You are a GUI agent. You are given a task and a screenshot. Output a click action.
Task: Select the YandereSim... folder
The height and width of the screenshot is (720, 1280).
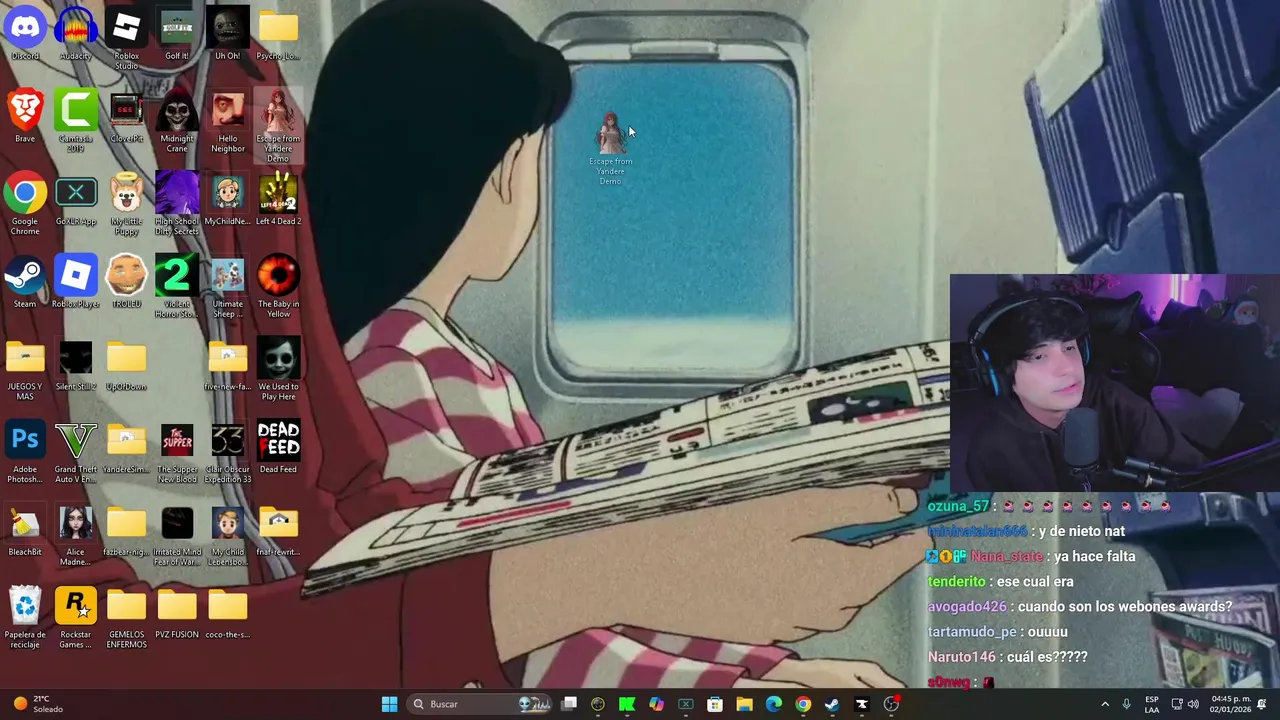(x=126, y=448)
